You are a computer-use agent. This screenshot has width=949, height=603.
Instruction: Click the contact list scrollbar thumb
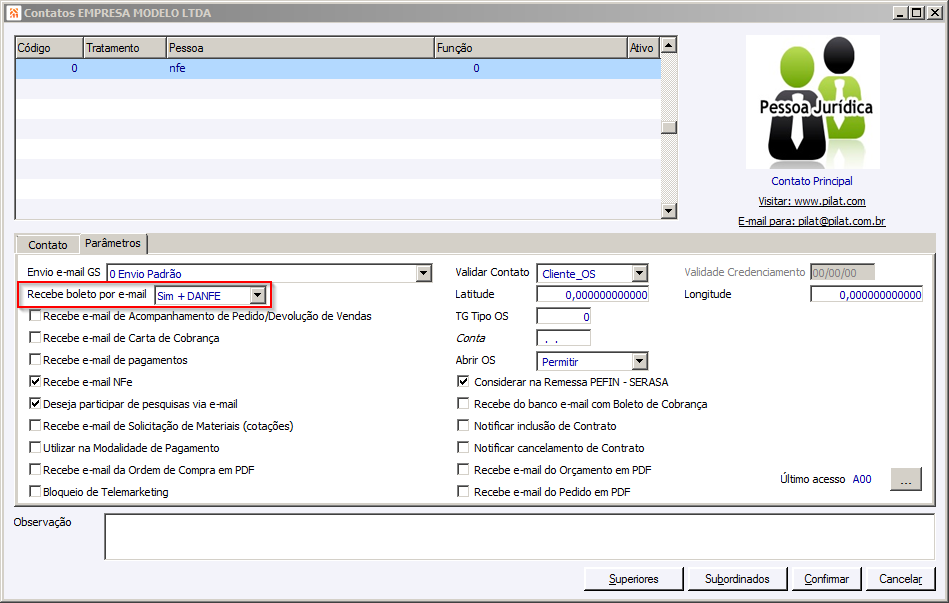(x=668, y=127)
